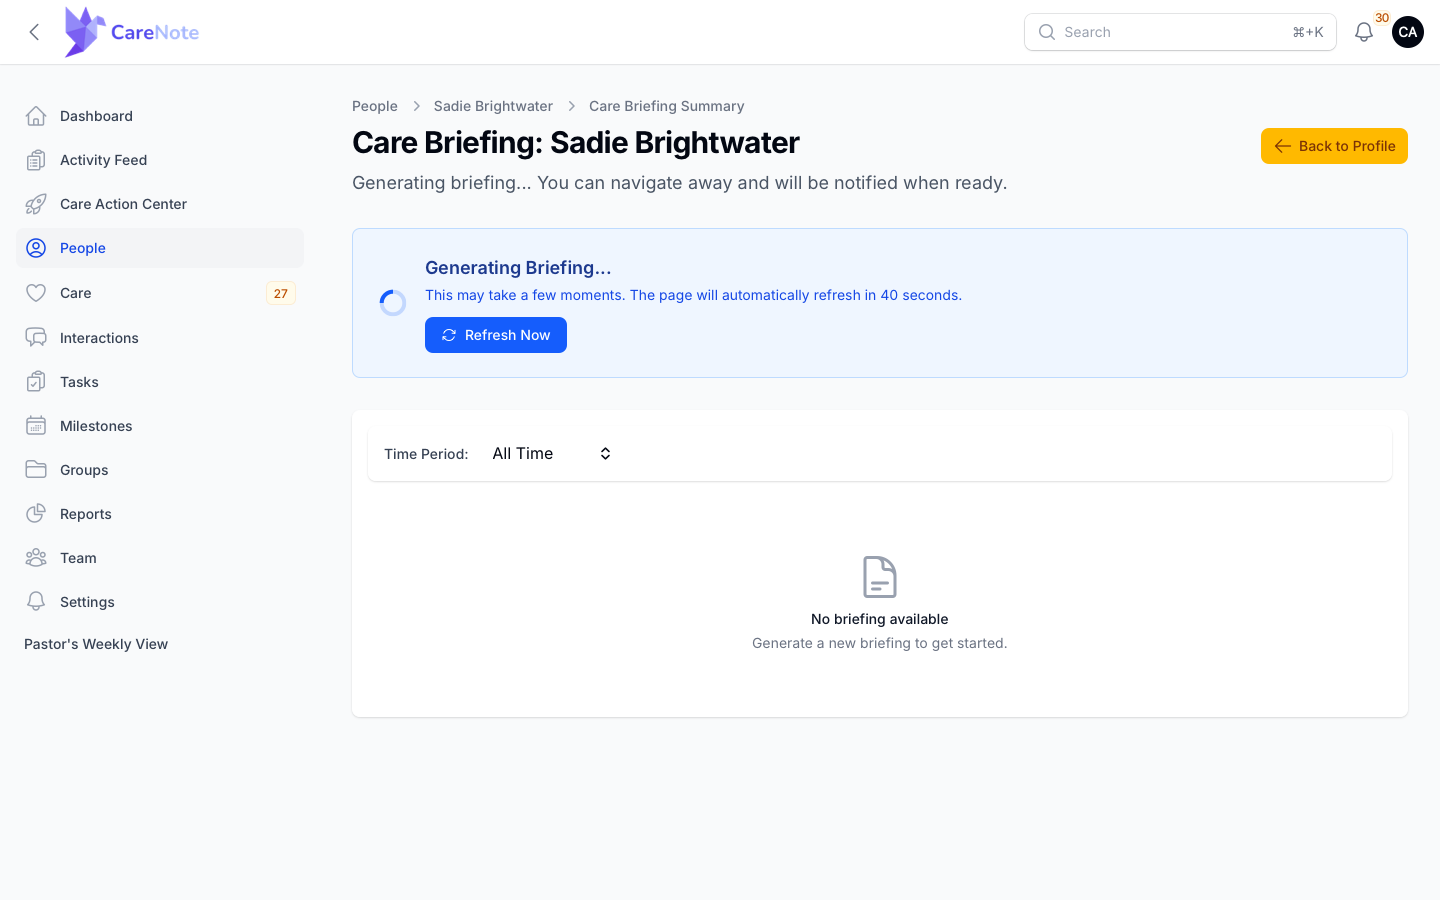
Task: Click the Care Action Center rocket icon
Action: pos(36,204)
